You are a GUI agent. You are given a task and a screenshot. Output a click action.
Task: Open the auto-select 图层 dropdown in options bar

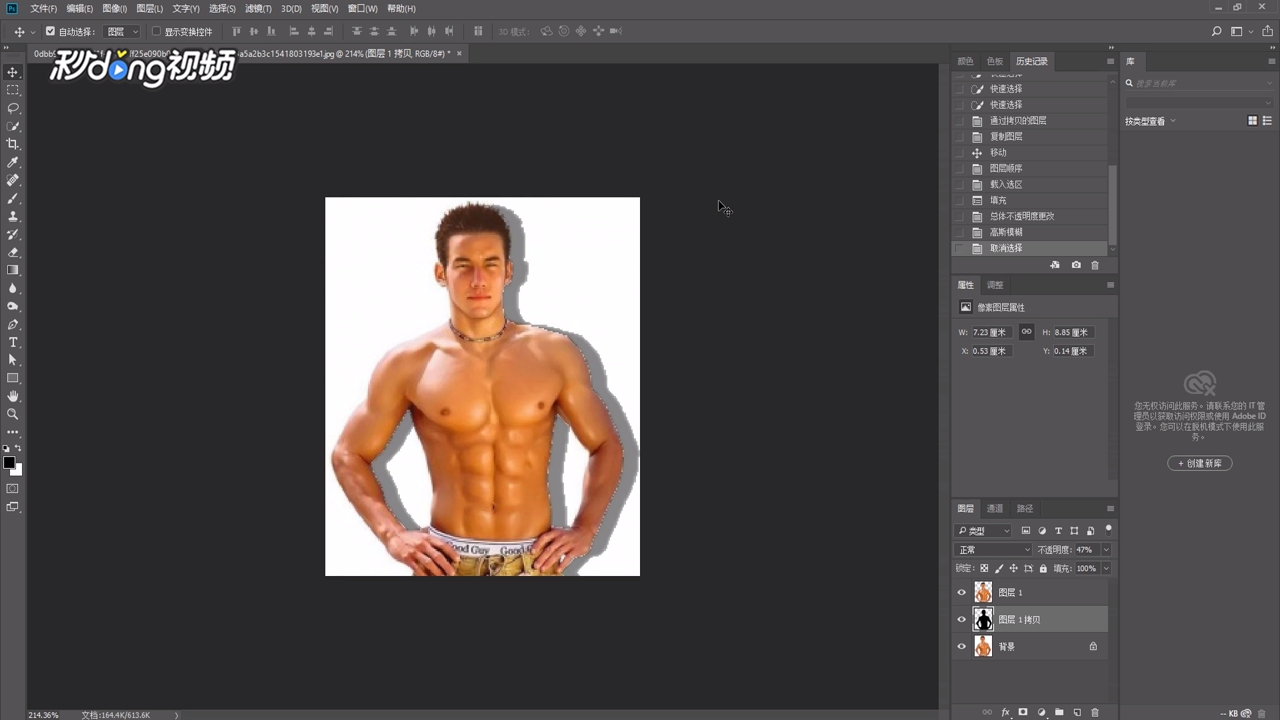click(x=123, y=32)
